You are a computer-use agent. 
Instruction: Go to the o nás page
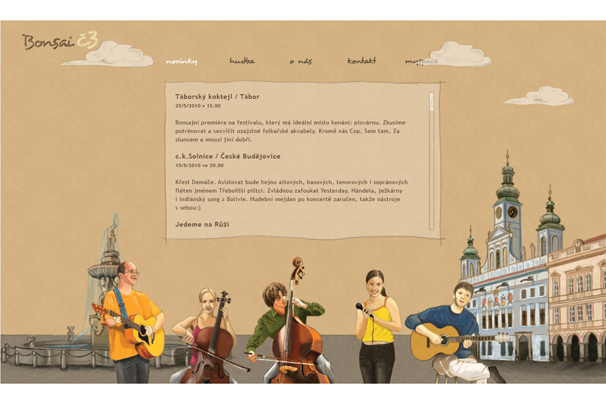click(x=301, y=61)
